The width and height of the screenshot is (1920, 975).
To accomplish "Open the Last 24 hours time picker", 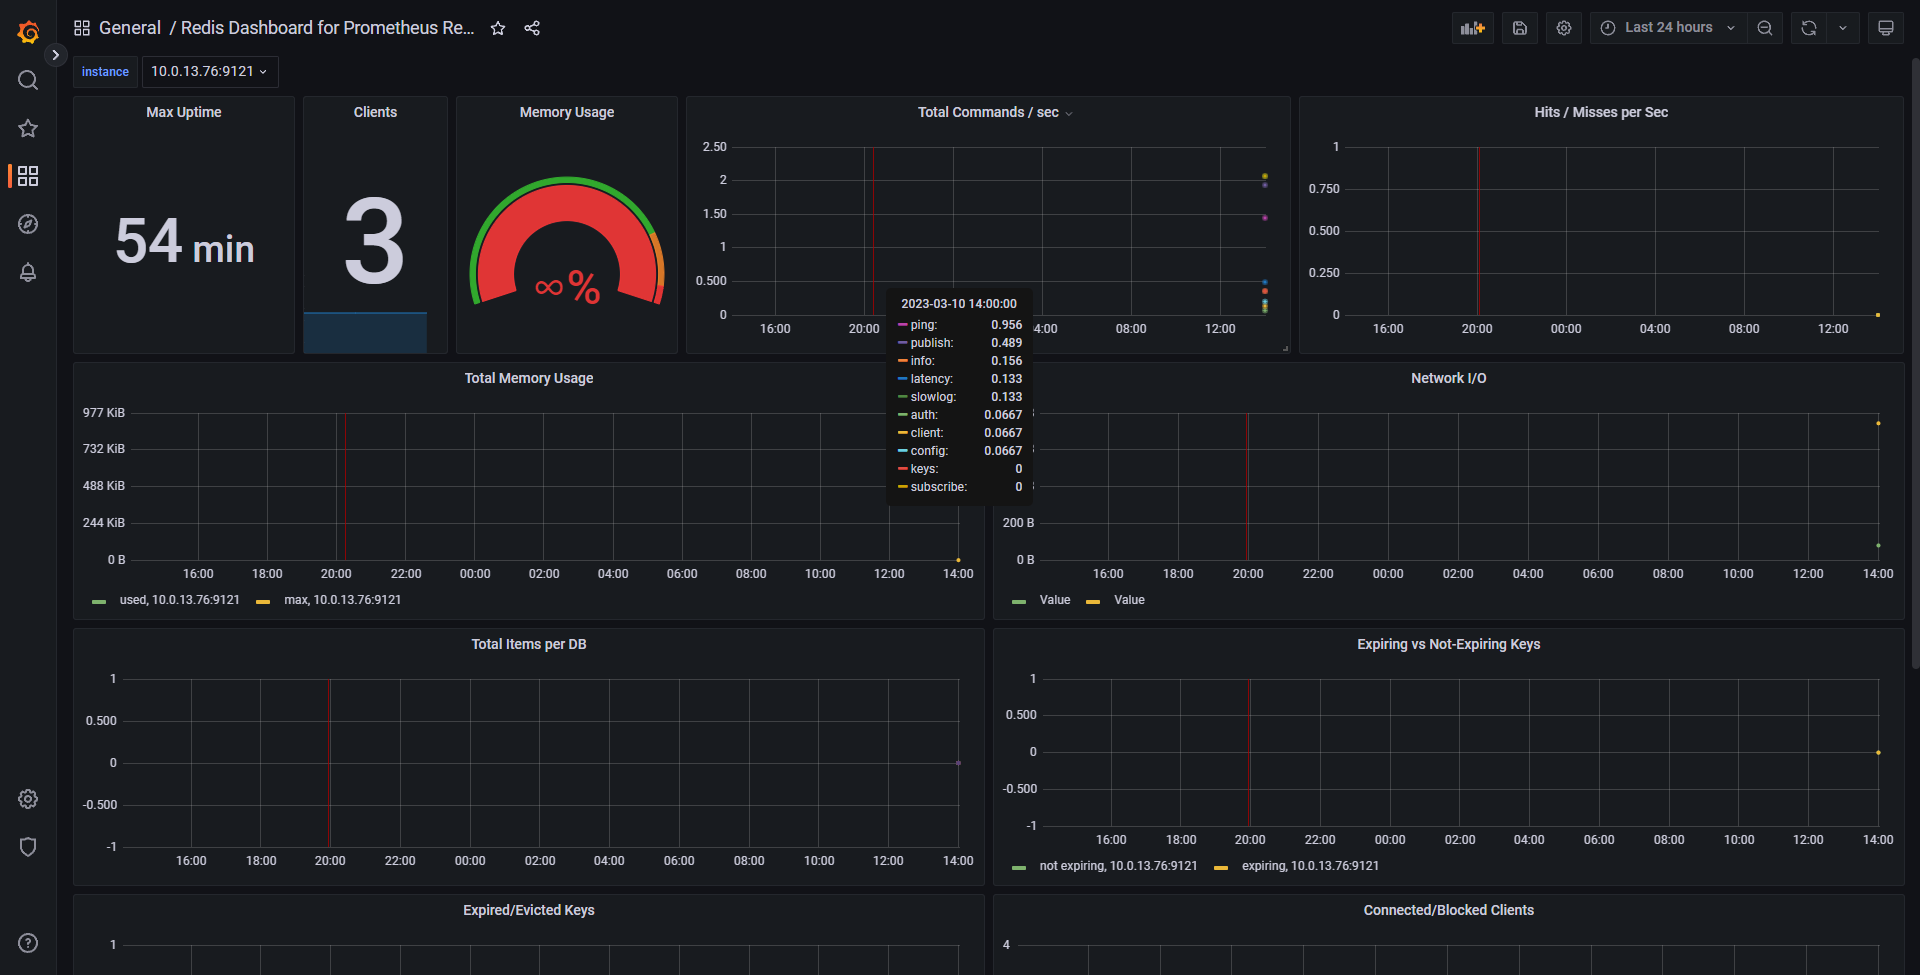I will (1668, 28).
